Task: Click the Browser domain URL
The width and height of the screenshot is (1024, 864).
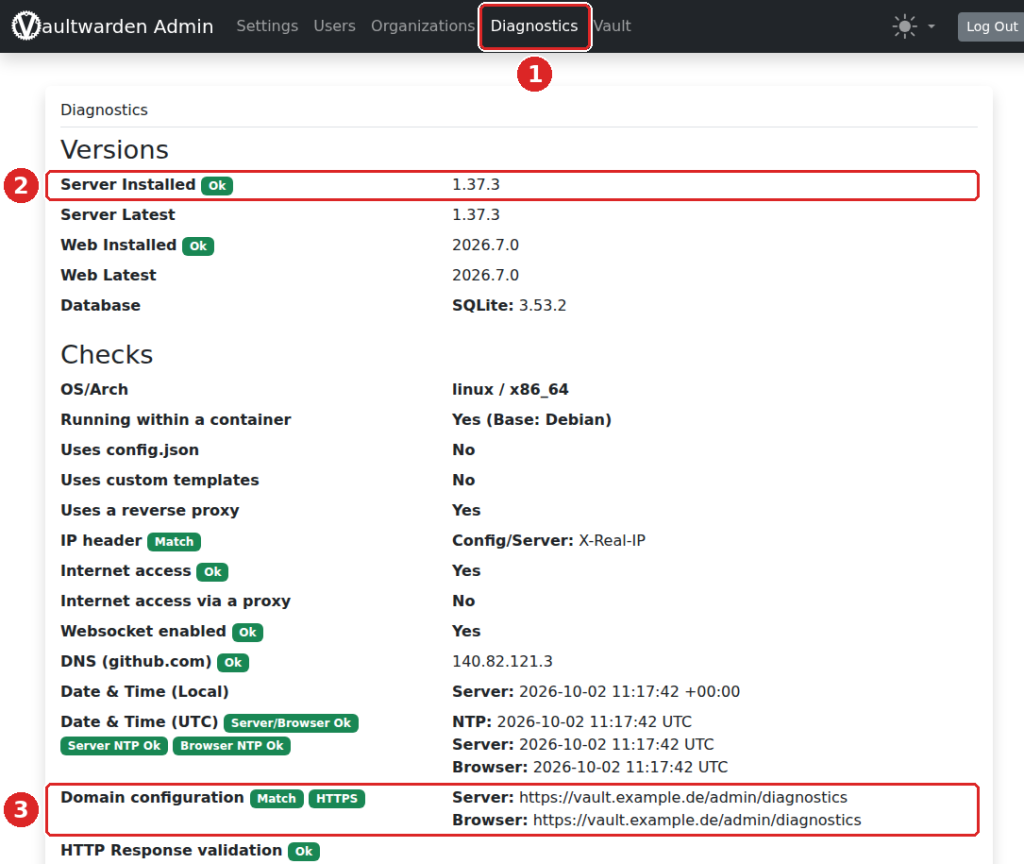Action: (x=697, y=820)
